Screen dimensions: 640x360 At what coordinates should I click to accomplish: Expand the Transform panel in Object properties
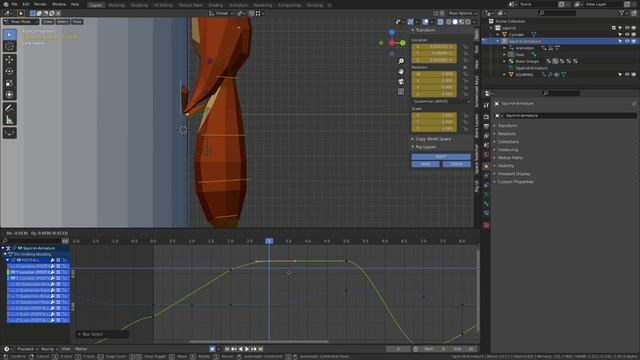[507, 126]
